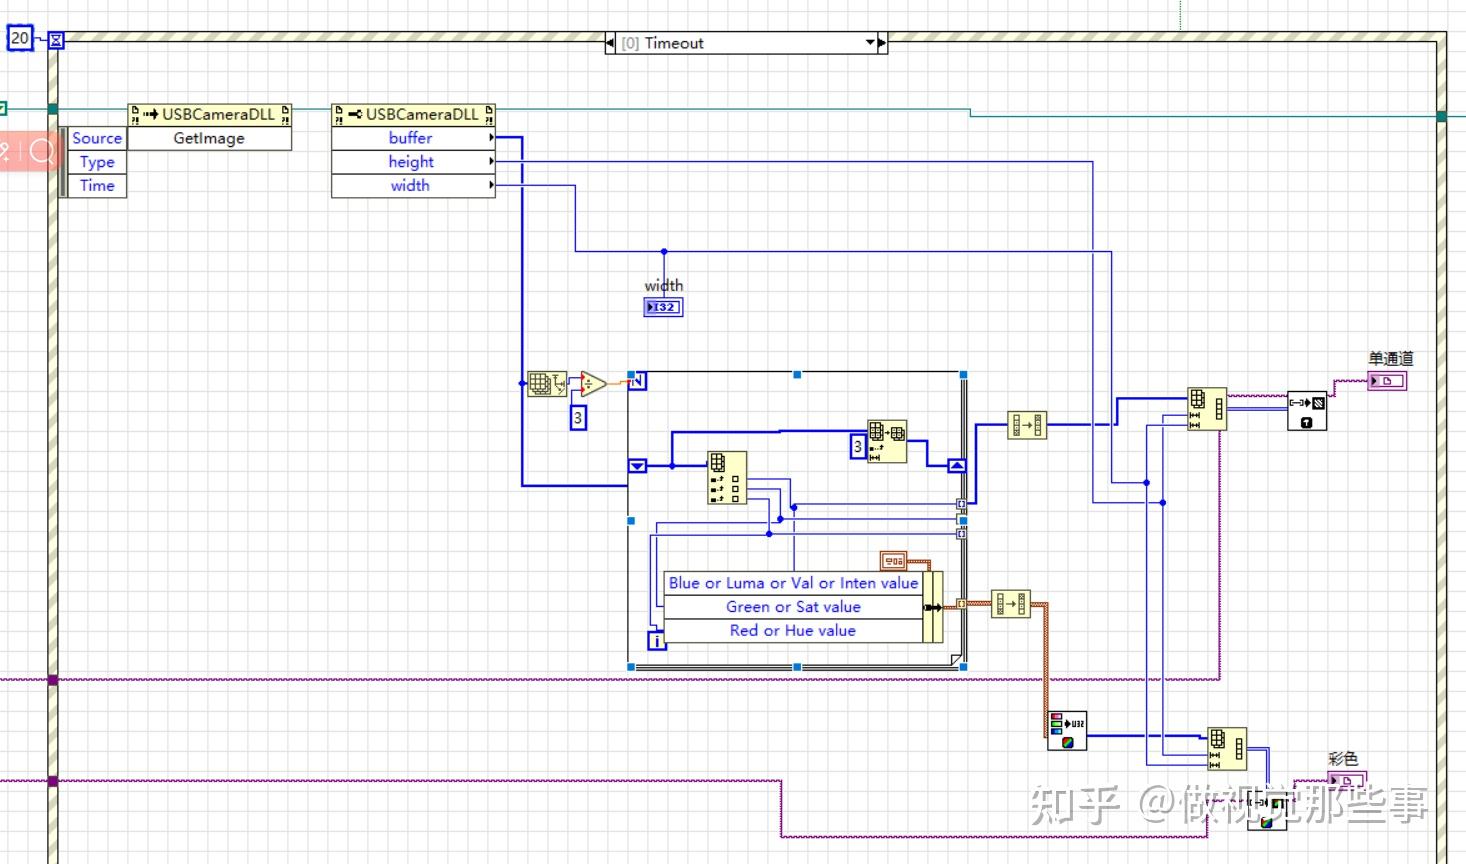Viewport: 1466px width, 864px height.
Task: Click the Index Array node inside the loop
Action: (x=725, y=477)
